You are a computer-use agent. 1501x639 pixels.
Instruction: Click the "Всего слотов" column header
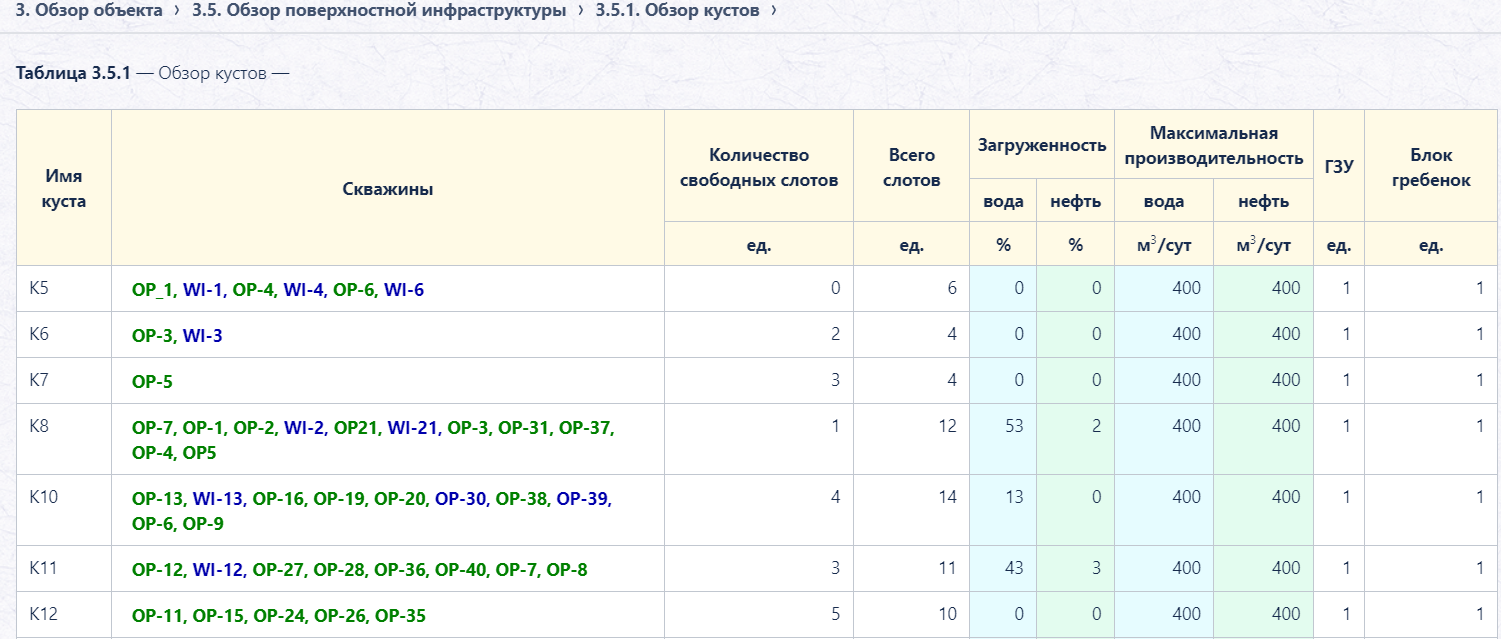[911, 167]
